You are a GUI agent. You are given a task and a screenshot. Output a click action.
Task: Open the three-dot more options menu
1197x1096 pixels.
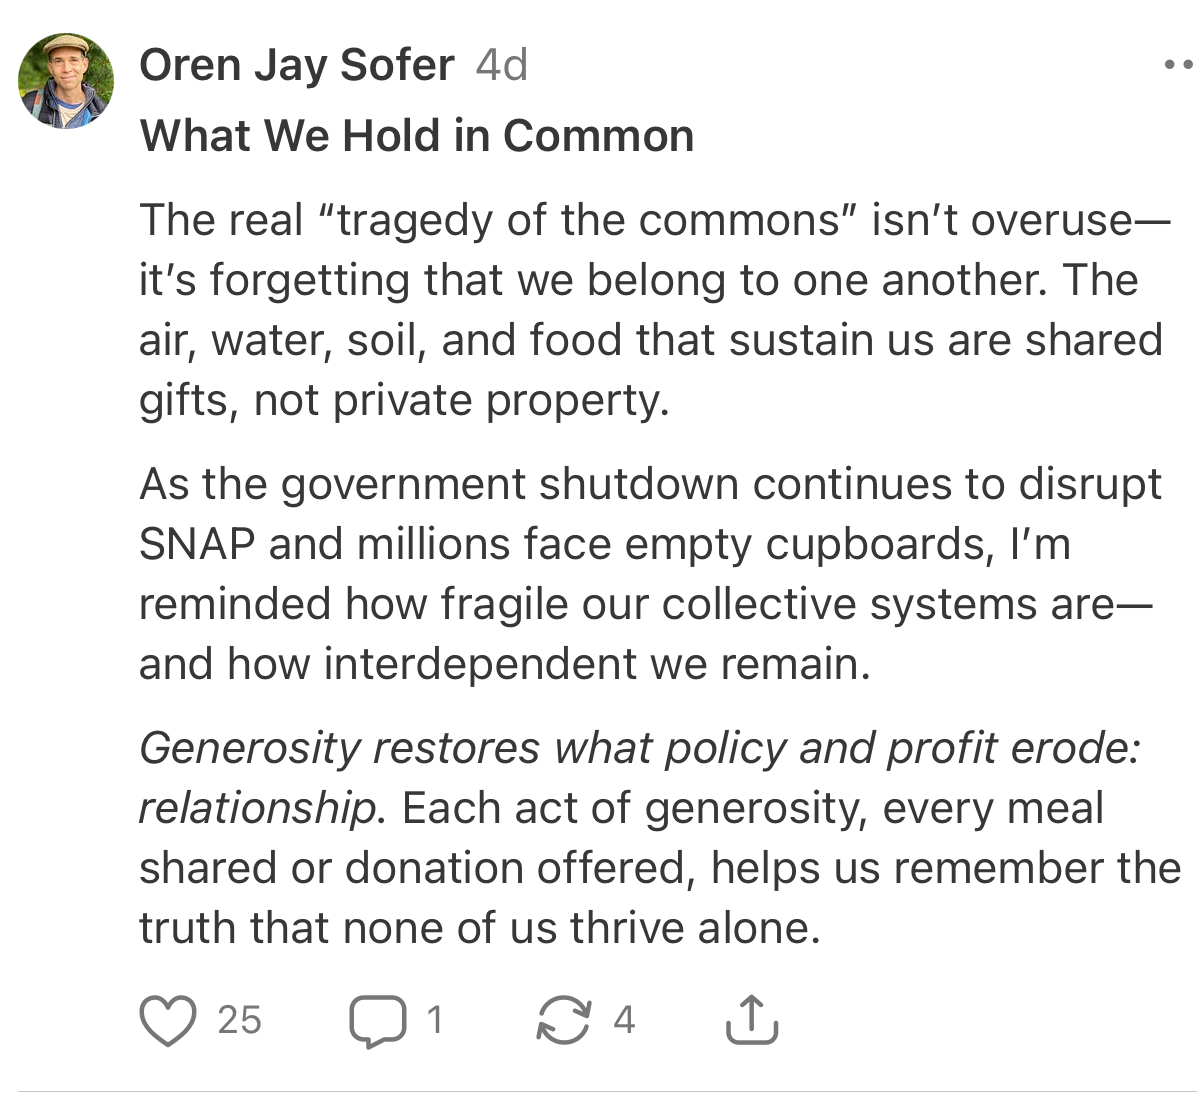1180,66
